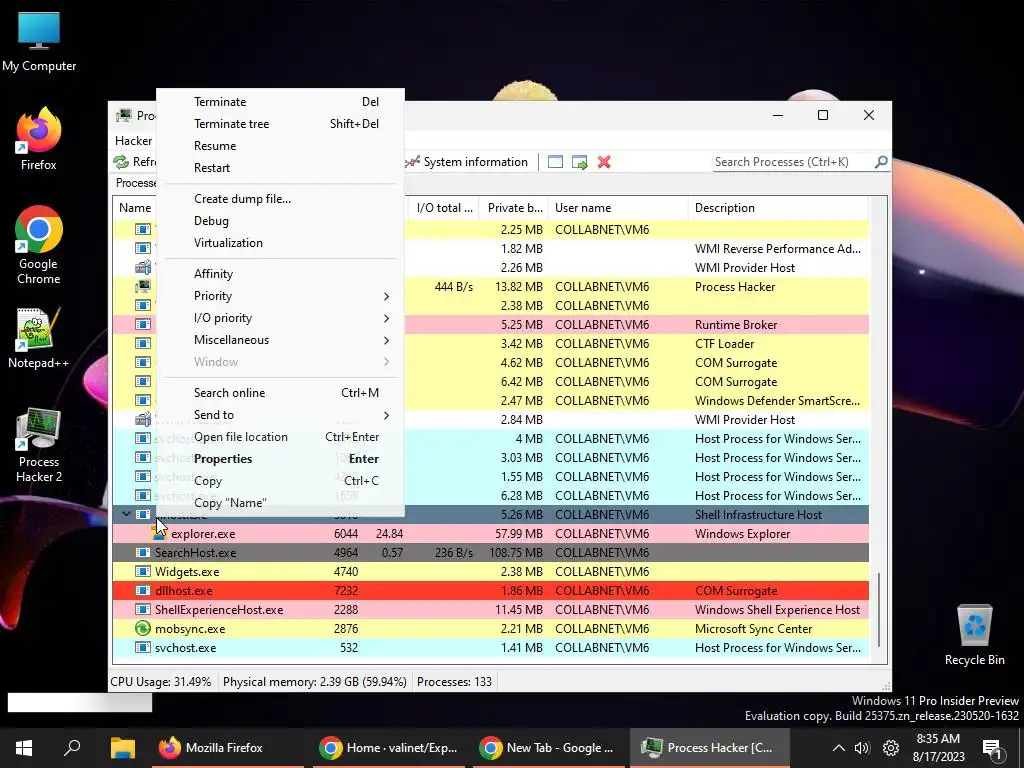Viewport: 1024px width, 768px height.
Task: Click the Process Hacker description cell
Action: click(x=735, y=287)
